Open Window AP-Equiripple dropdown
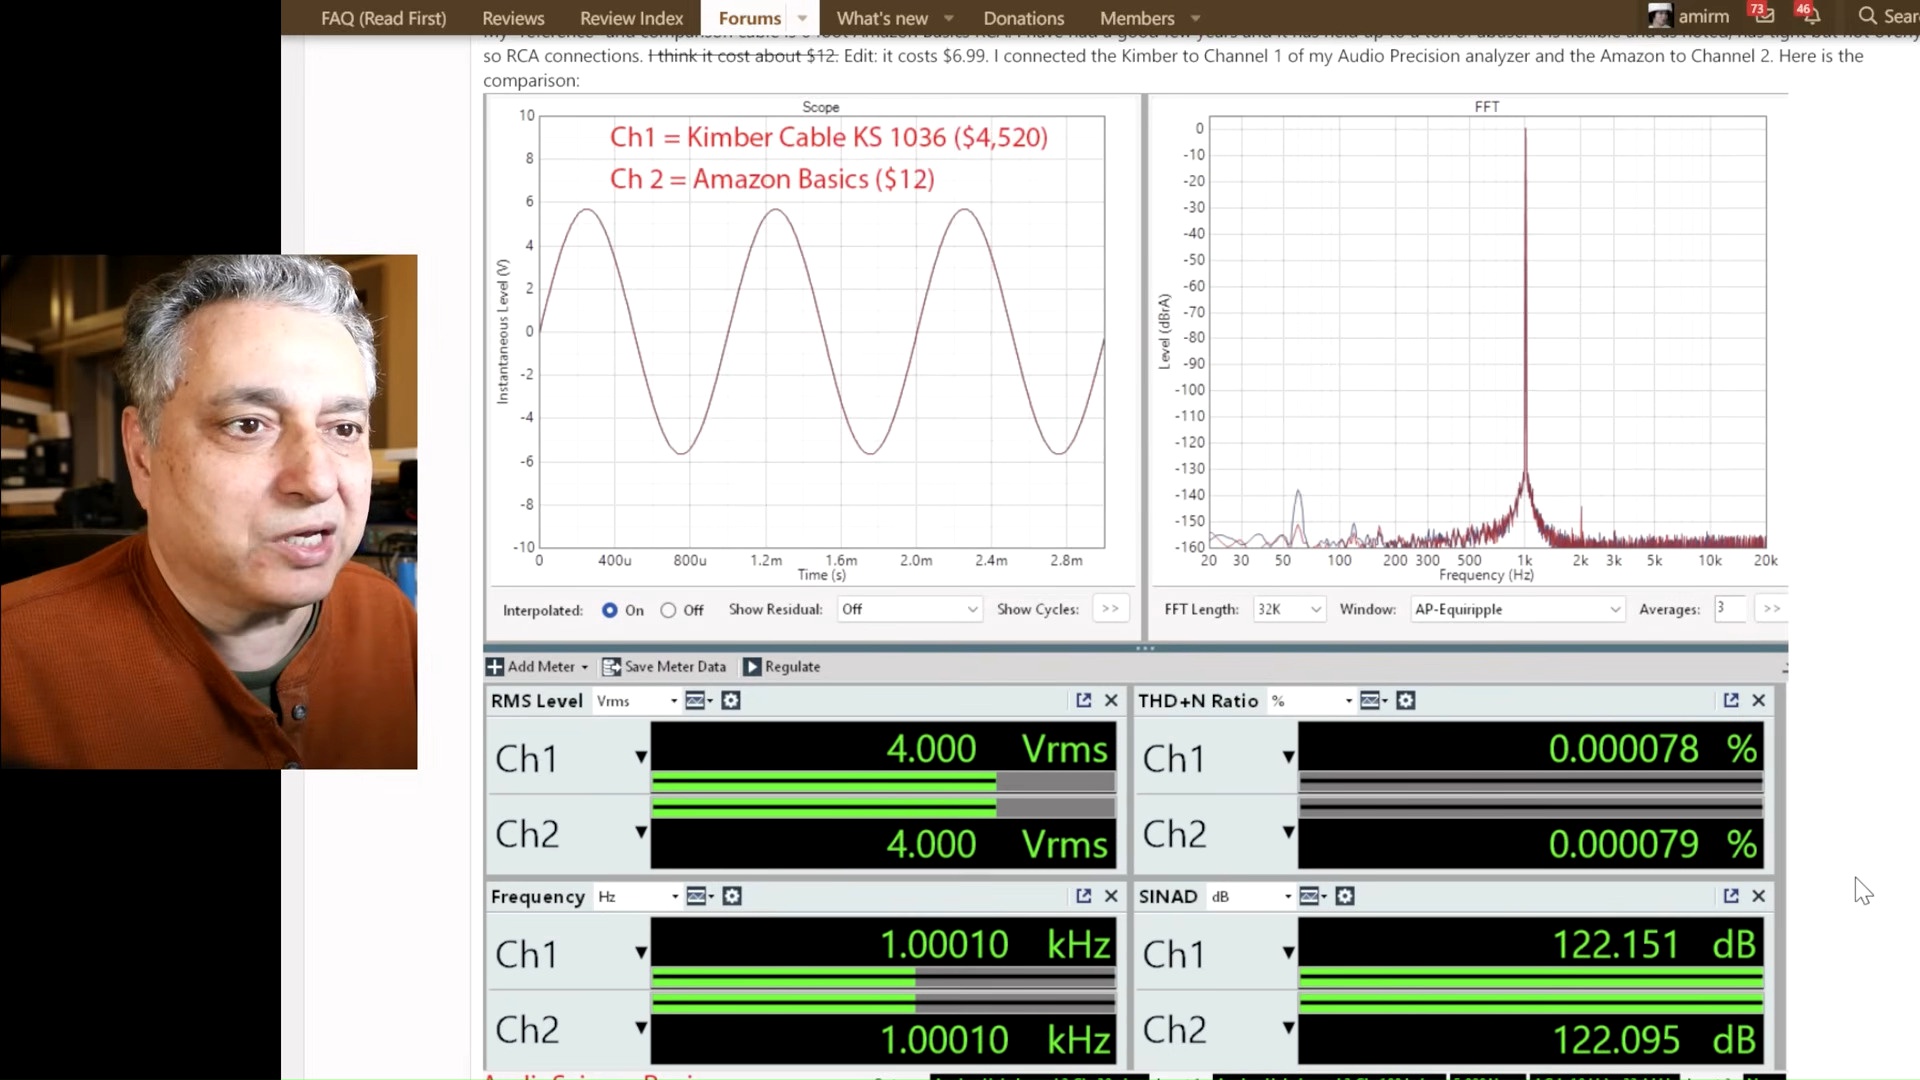This screenshot has width=1920, height=1080. [1516, 609]
